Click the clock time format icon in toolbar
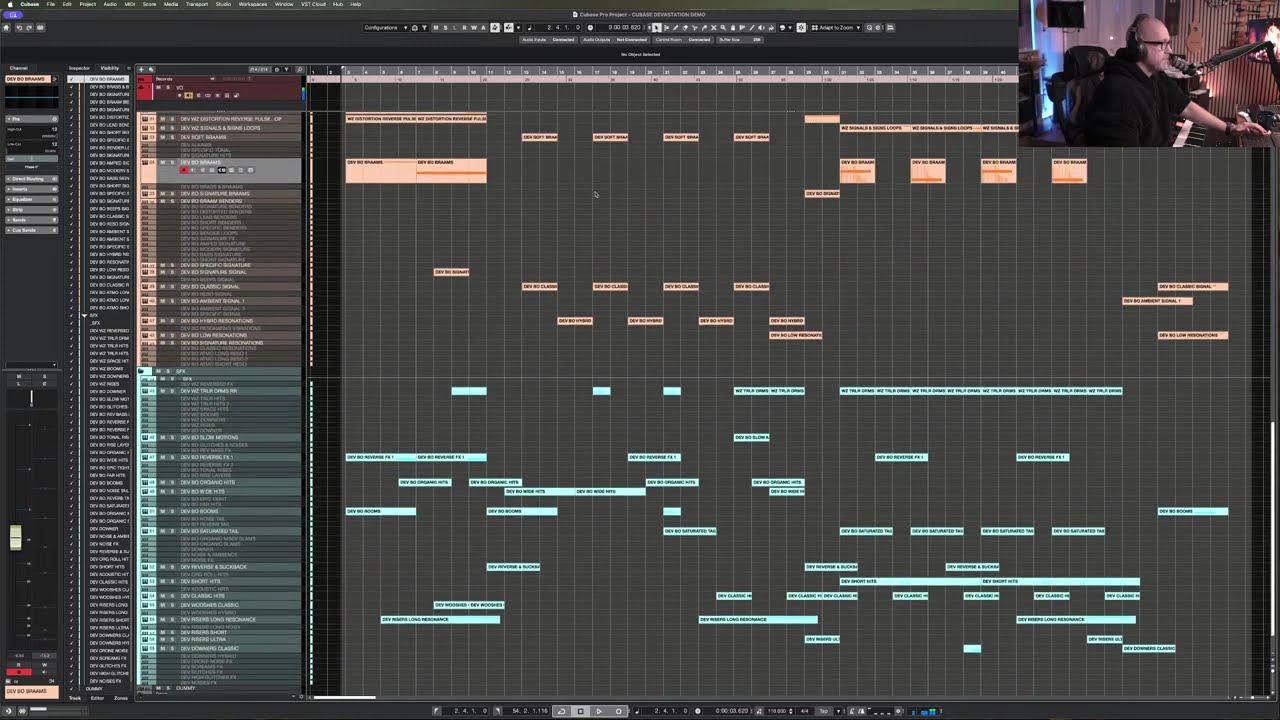The height and width of the screenshot is (720, 1280). (x=590, y=27)
